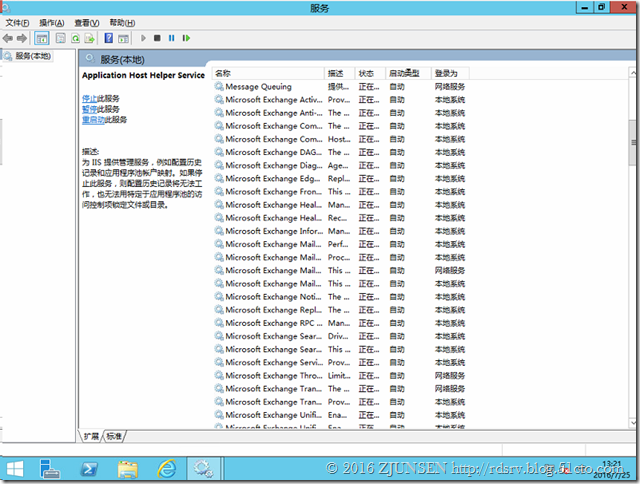Open Server Manager from the taskbar
Image resolution: width=640 pixels, height=484 pixels.
tap(50, 469)
